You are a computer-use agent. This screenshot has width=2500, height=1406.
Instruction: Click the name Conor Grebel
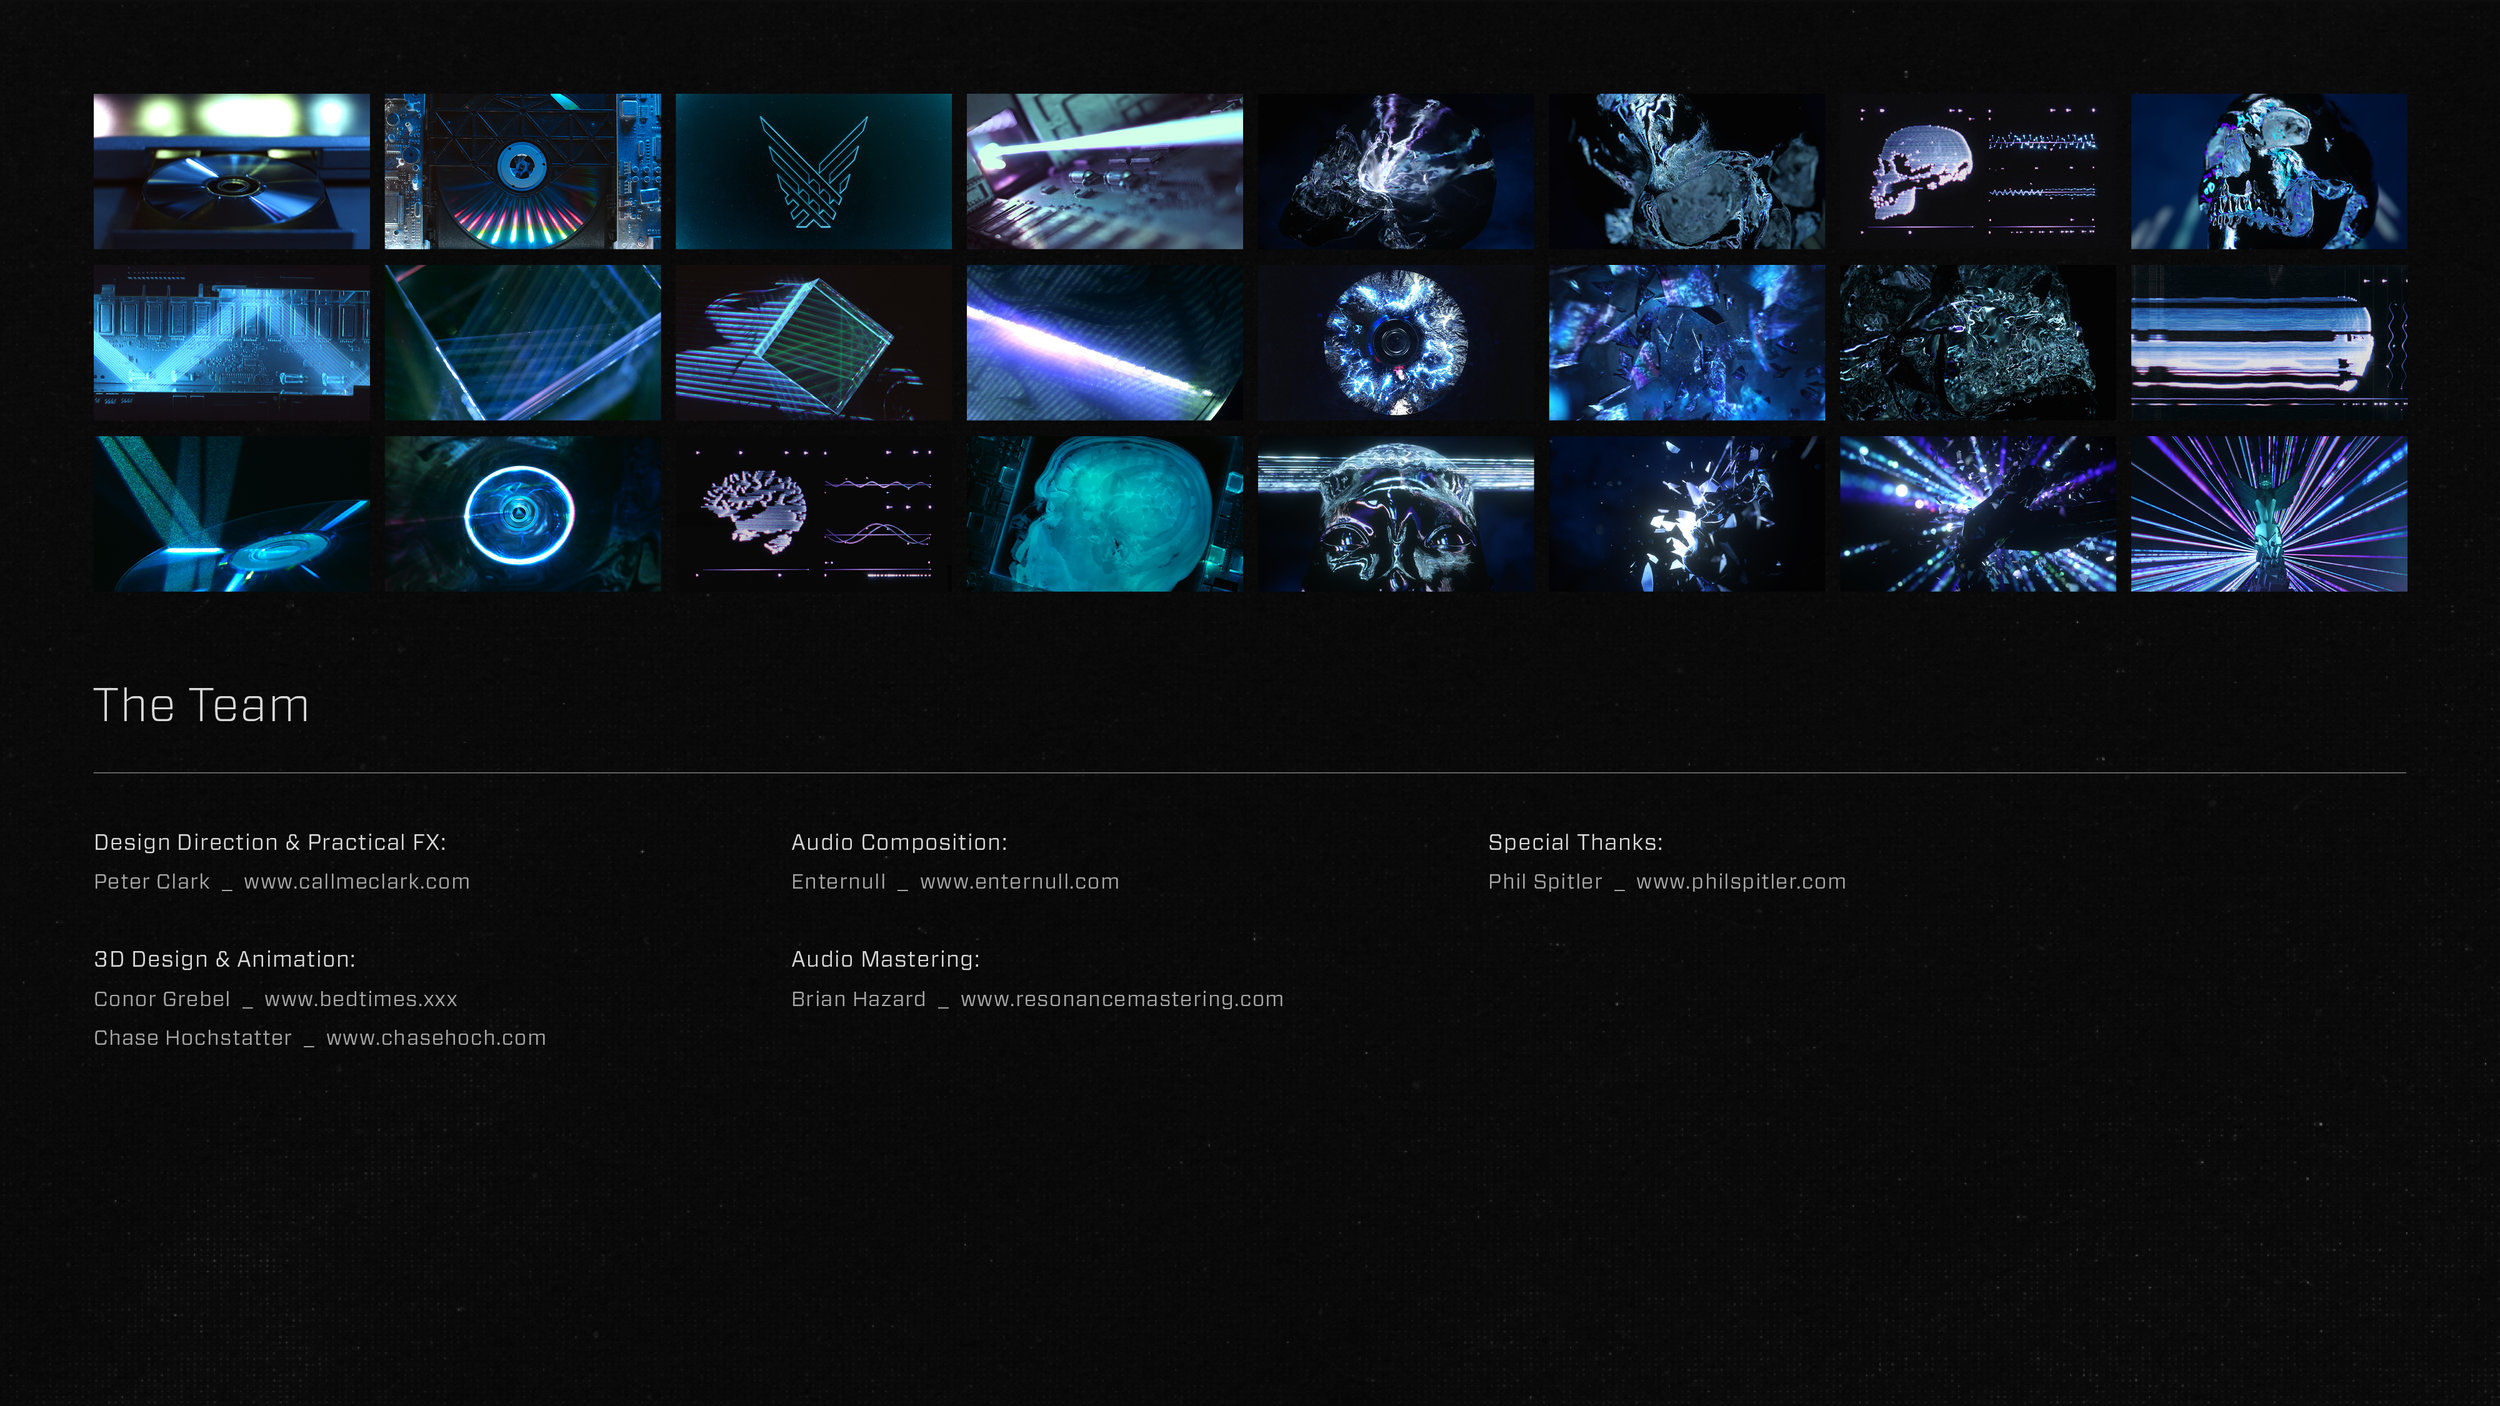pos(162,998)
